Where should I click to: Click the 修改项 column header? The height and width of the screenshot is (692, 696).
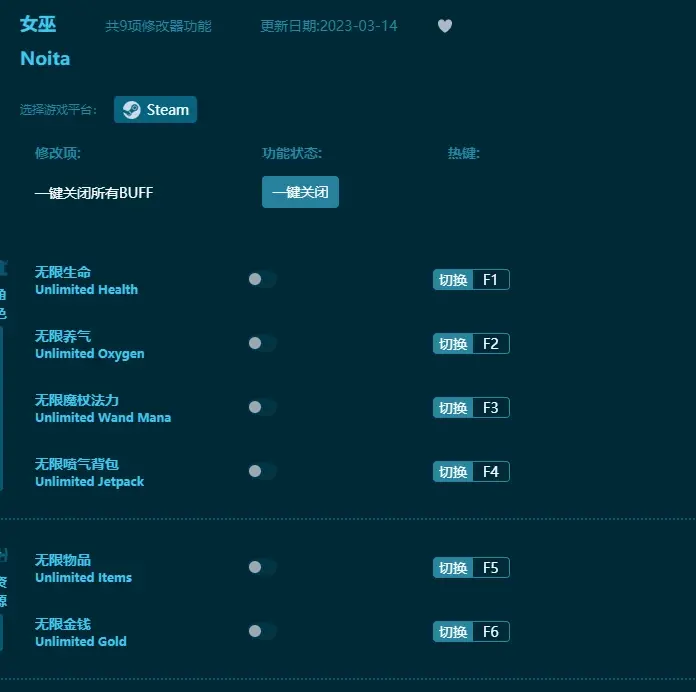(x=58, y=153)
